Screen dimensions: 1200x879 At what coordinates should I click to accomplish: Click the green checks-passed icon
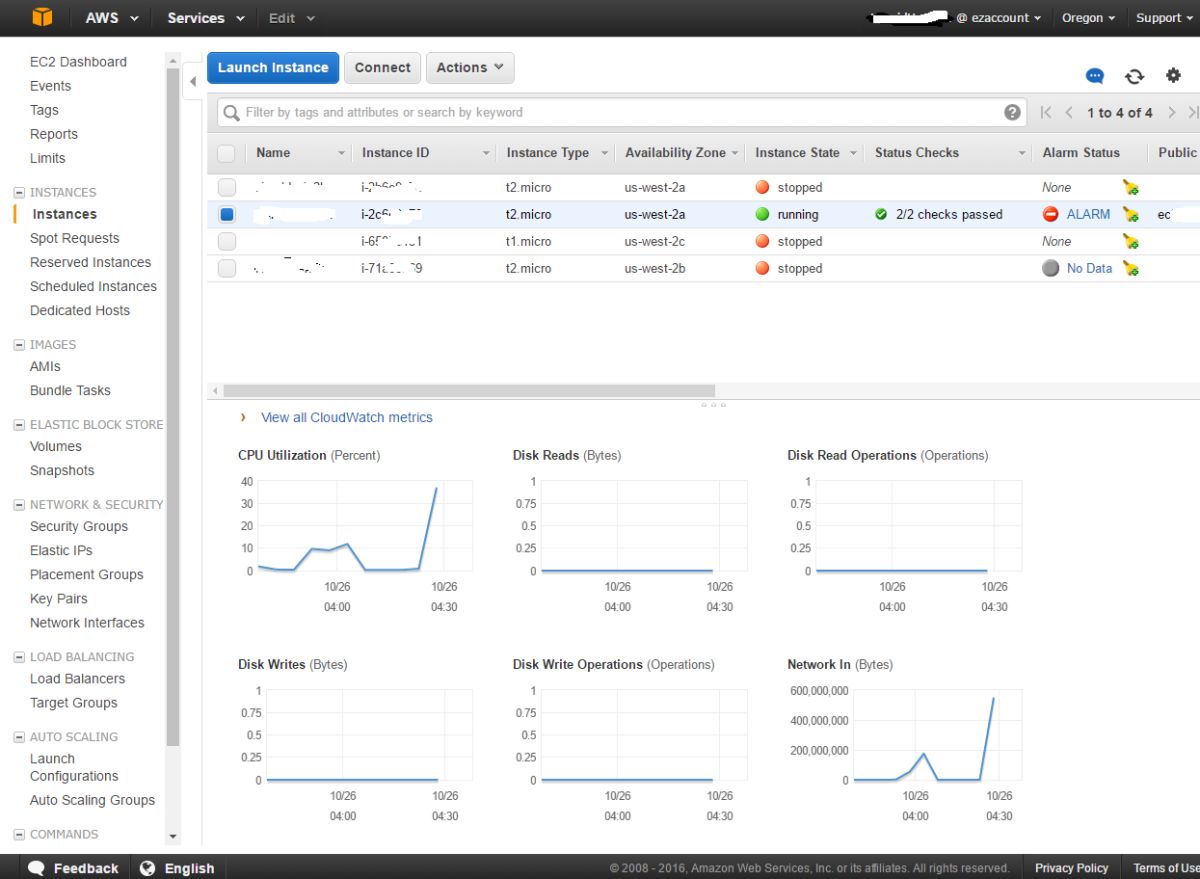click(881, 214)
